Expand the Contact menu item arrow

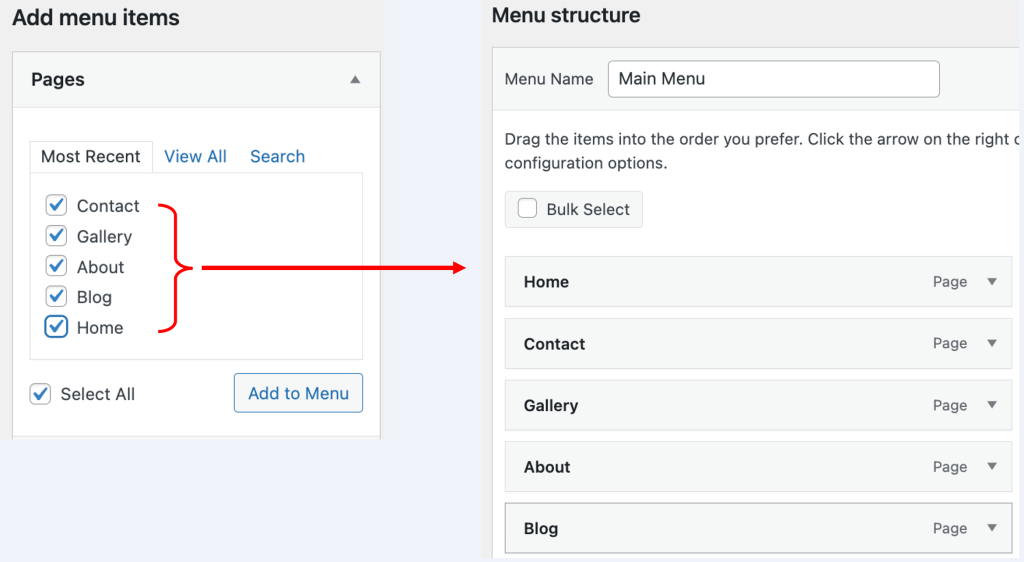992,343
